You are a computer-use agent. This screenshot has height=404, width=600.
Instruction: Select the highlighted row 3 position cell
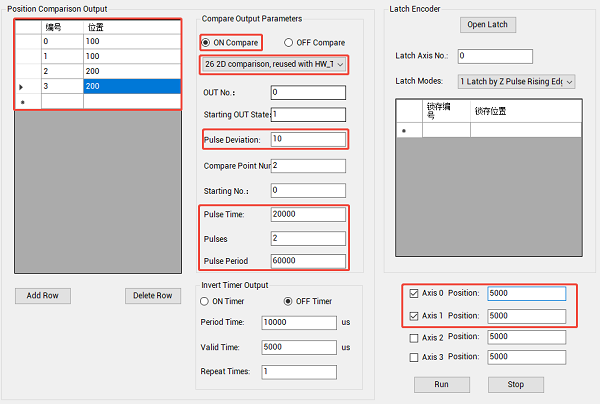tap(119, 87)
